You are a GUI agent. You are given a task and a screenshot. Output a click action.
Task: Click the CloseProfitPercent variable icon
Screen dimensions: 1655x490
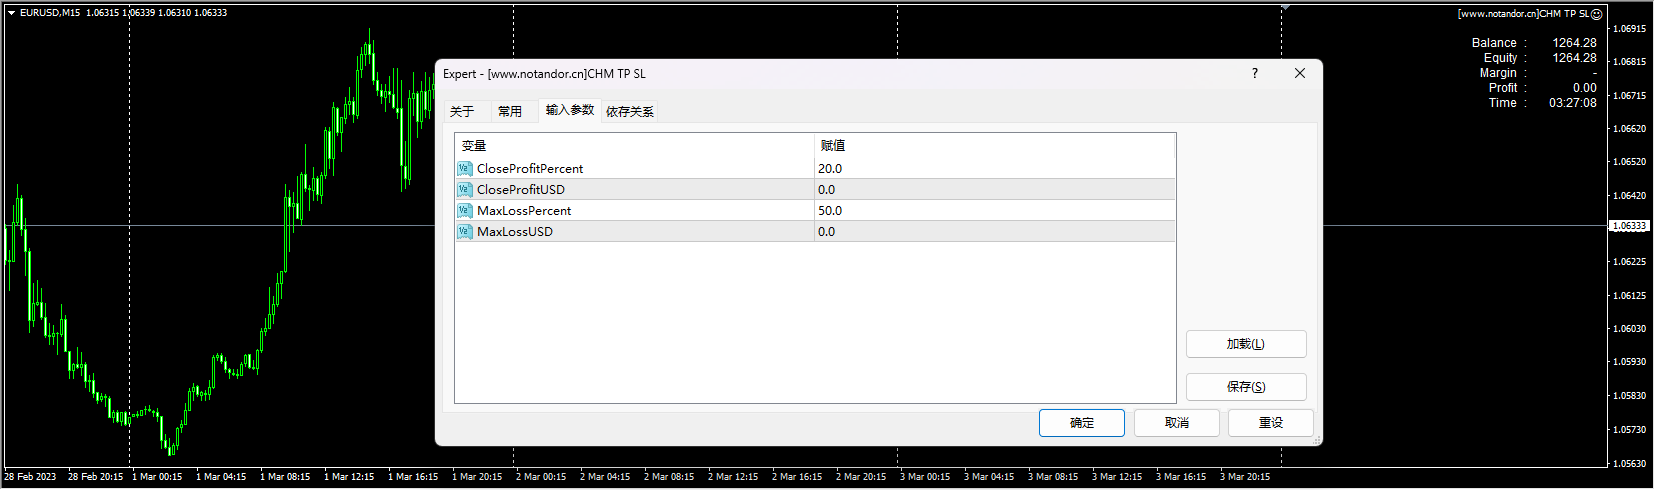(x=464, y=169)
